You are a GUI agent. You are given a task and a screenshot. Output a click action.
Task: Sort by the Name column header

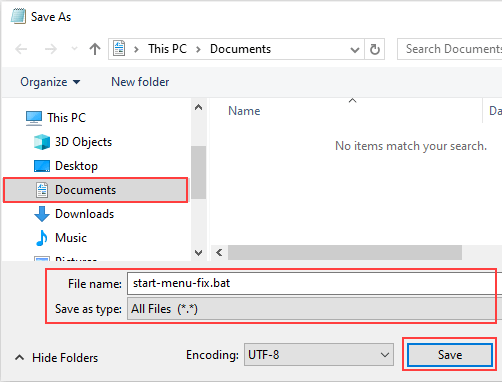tap(244, 111)
